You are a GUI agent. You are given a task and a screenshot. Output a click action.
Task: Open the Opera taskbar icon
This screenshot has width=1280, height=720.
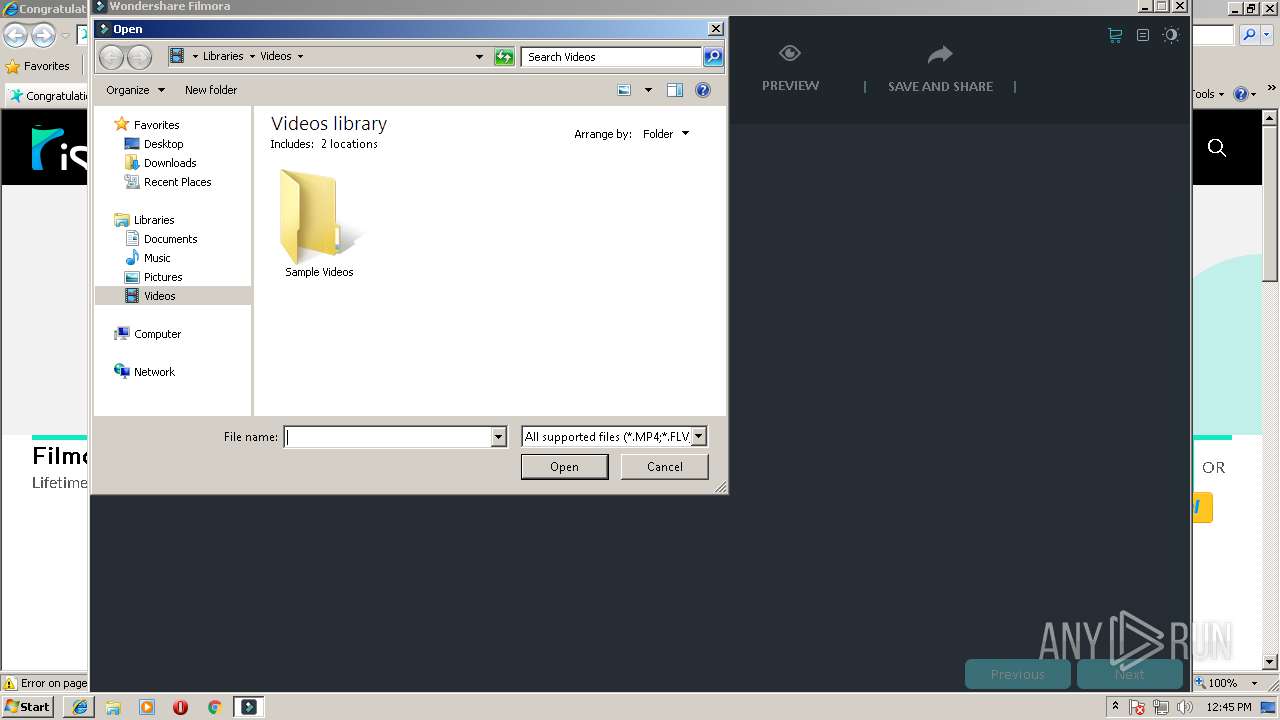[x=181, y=707]
